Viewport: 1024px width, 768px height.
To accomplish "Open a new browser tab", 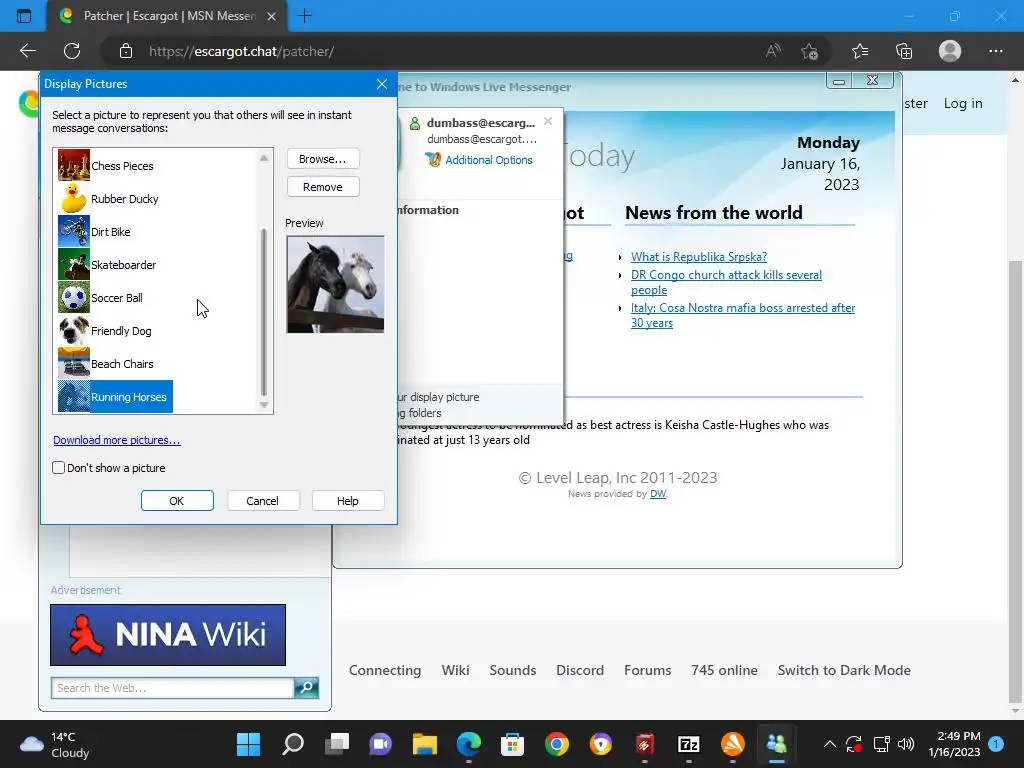I will (304, 16).
